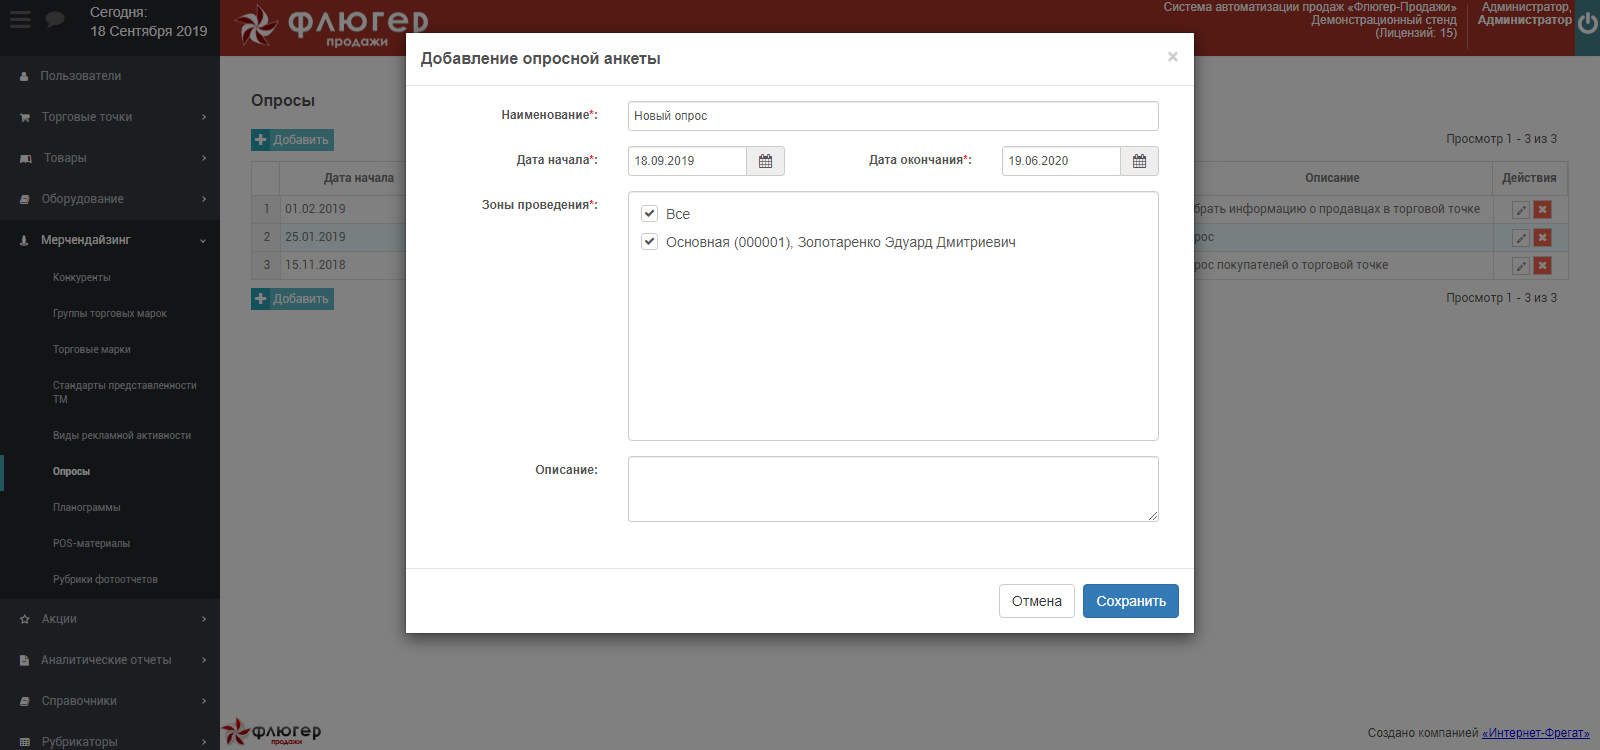This screenshot has width=1600, height=750.
Task: Open the start date calendar picker
Action: pos(765,161)
